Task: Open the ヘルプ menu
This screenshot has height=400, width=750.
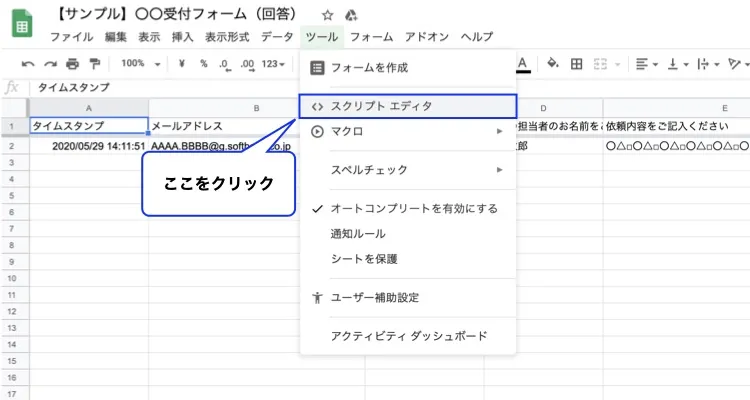Action: tap(477, 37)
